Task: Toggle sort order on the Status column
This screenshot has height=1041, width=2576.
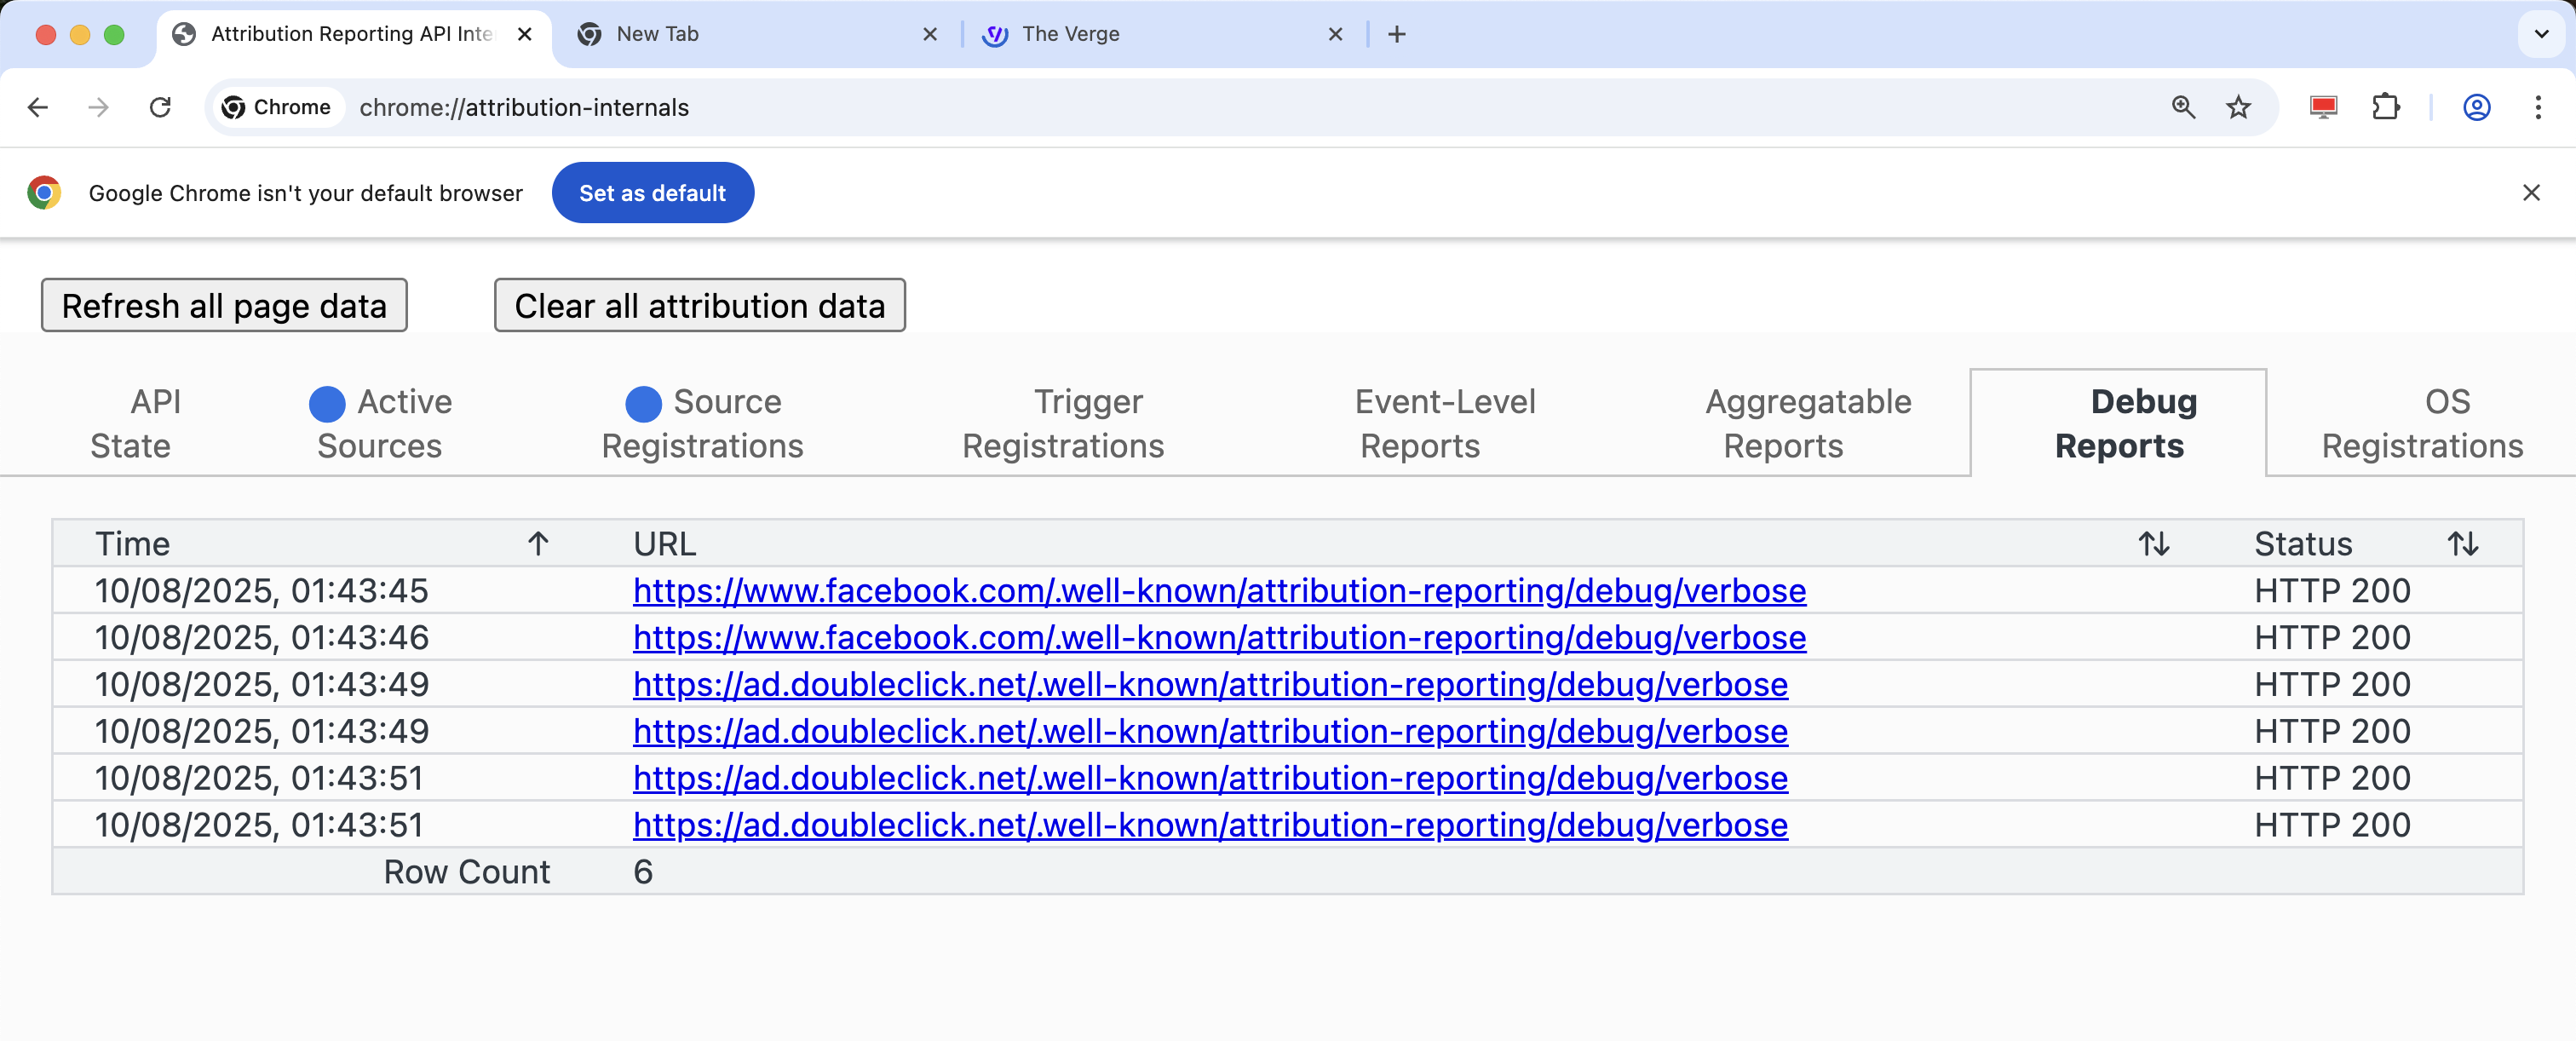Action: pos(2462,544)
